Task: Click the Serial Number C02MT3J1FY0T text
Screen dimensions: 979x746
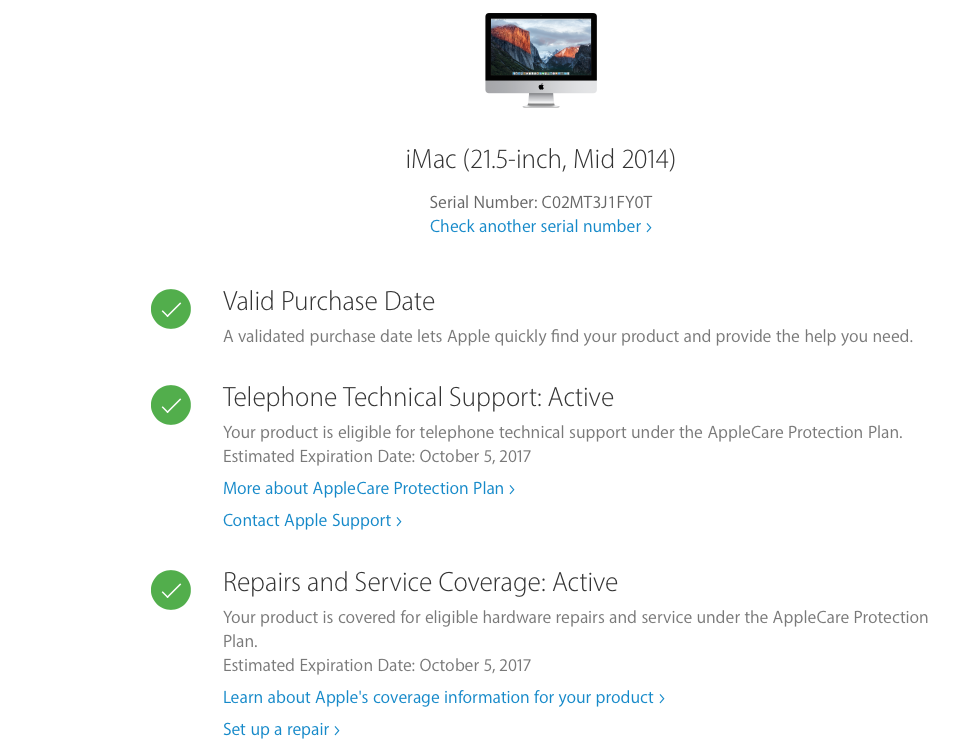Action: pos(541,202)
